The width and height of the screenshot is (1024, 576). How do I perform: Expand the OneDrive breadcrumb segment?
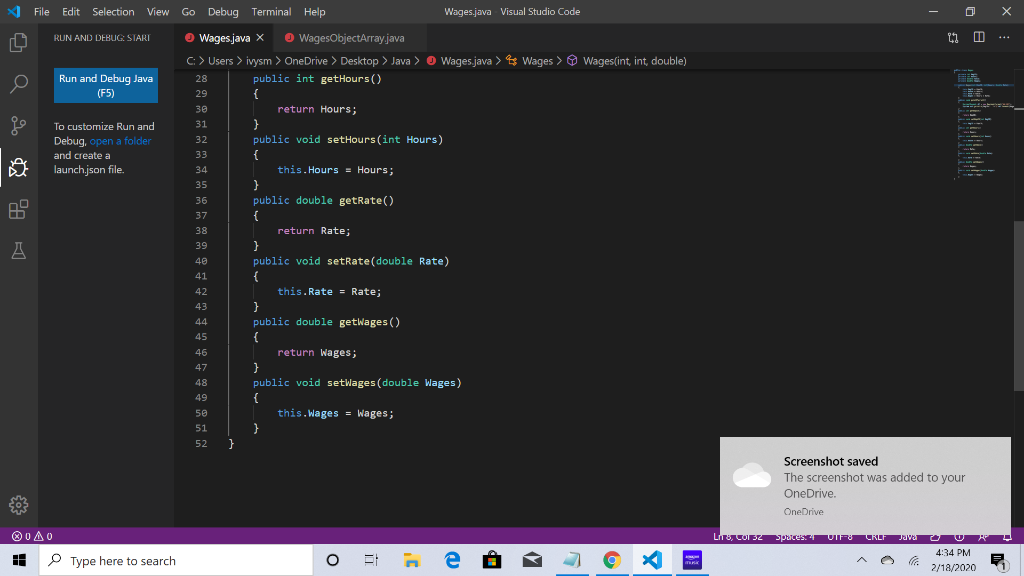(x=306, y=61)
